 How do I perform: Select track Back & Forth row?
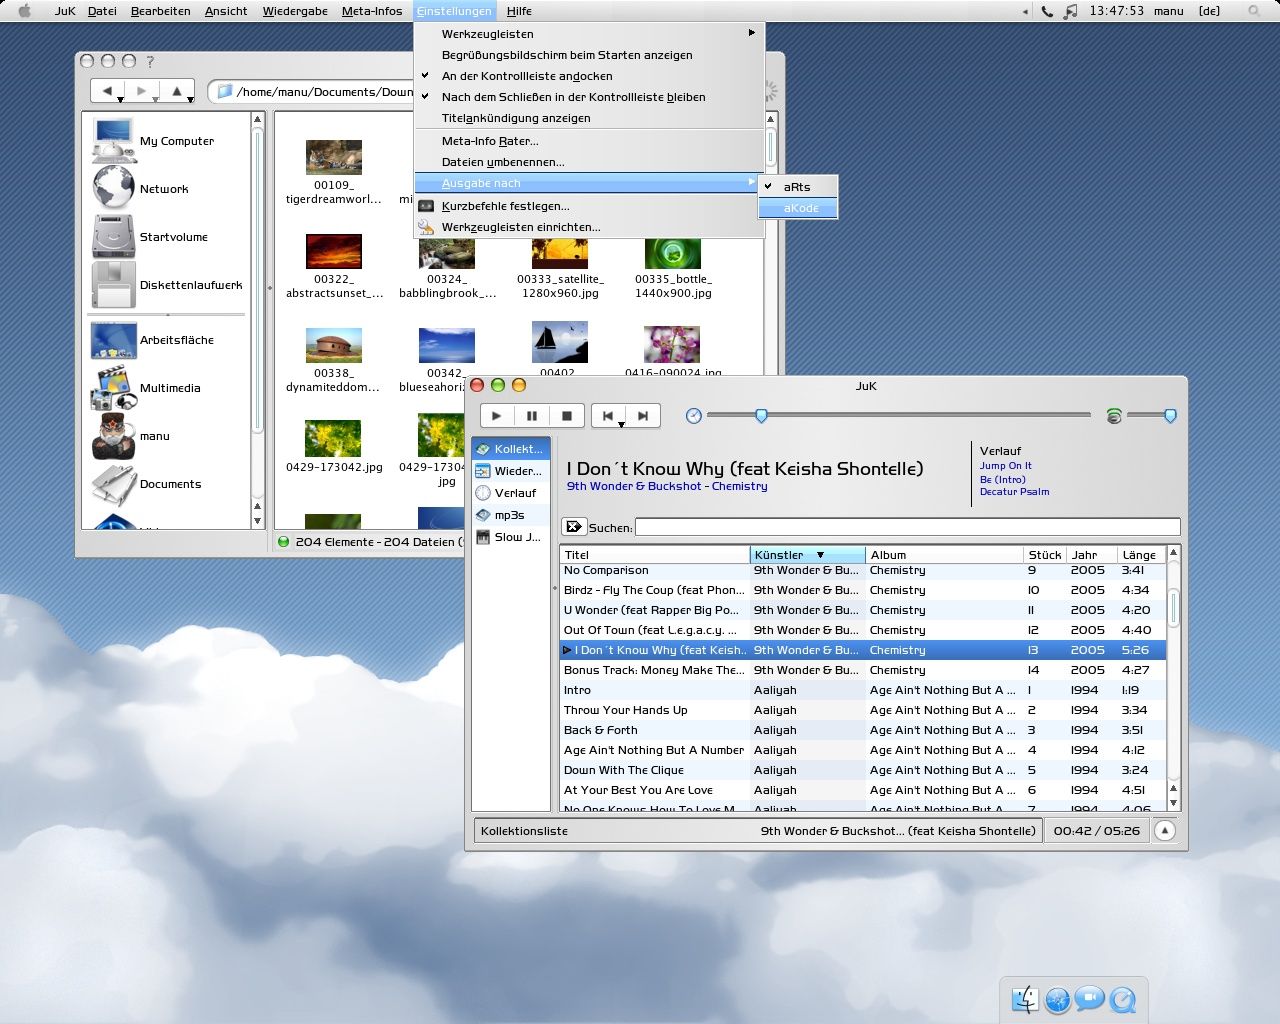(x=864, y=730)
